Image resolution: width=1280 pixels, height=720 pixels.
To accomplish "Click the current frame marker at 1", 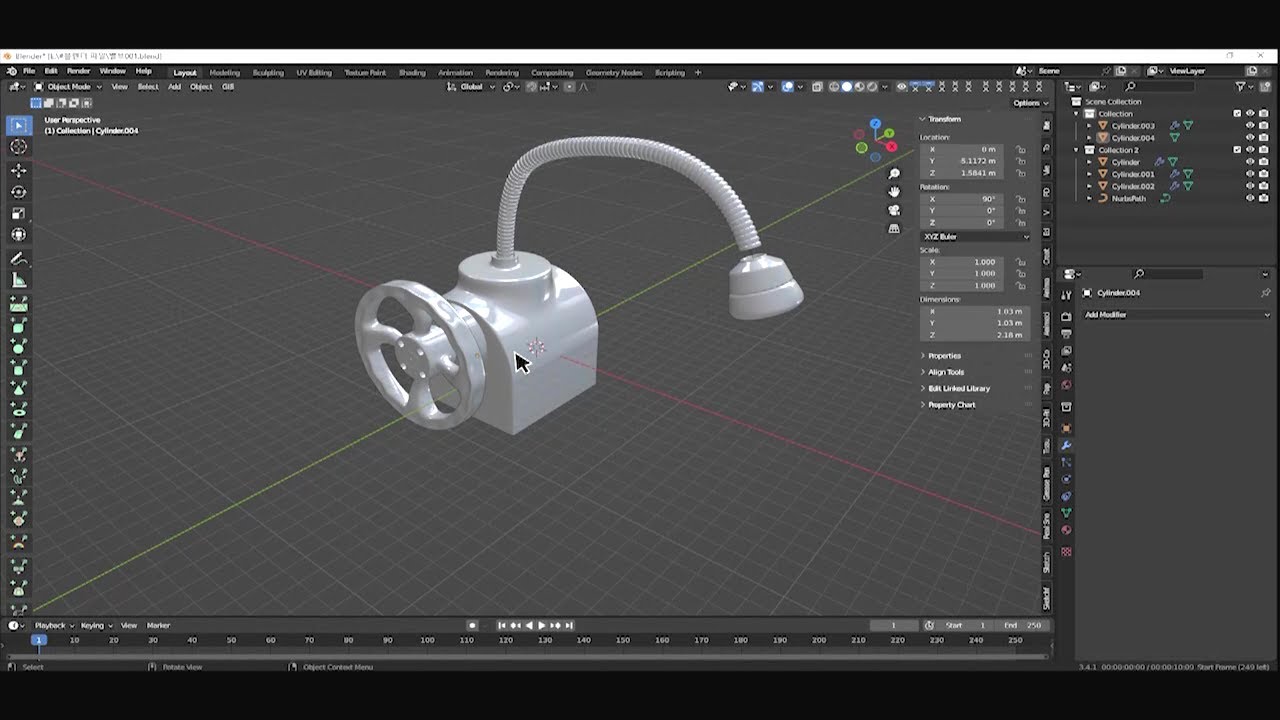I will click(x=38, y=640).
